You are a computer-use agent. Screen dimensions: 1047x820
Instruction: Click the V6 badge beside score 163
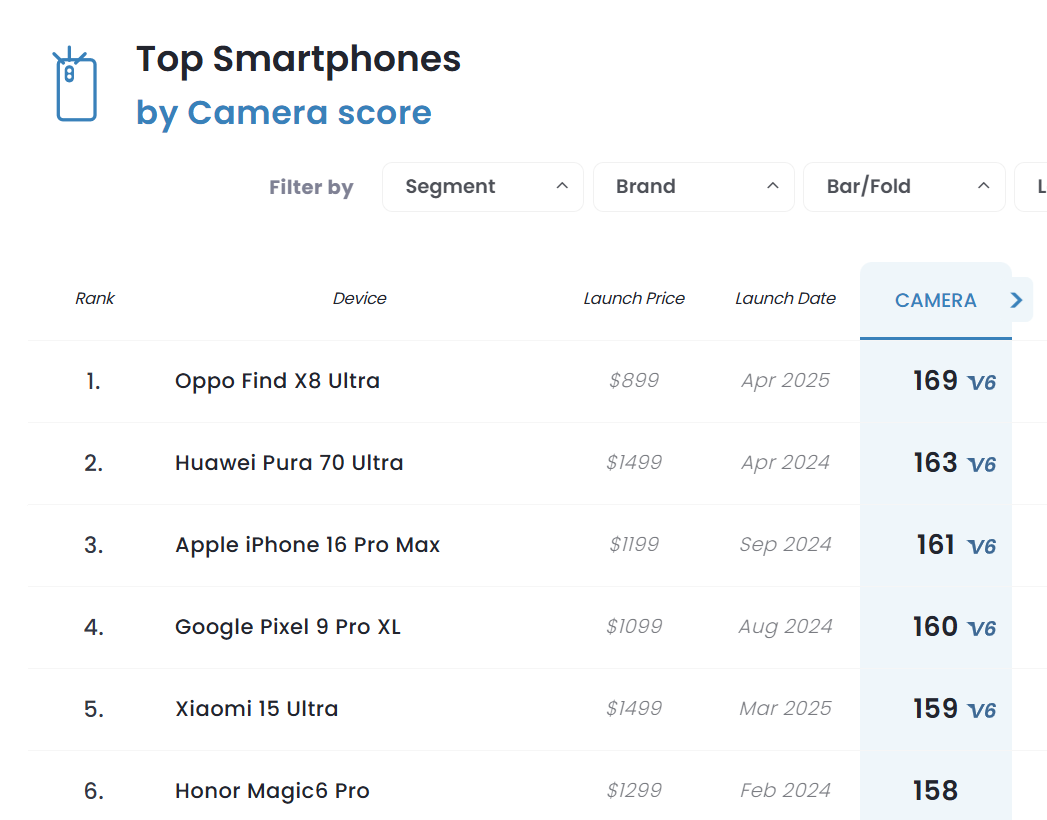tap(982, 465)
